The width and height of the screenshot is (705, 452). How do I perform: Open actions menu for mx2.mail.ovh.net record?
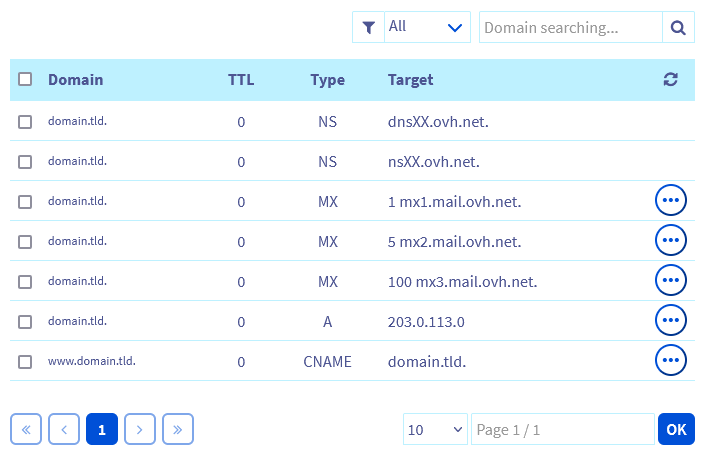click(x=670, y=241)
